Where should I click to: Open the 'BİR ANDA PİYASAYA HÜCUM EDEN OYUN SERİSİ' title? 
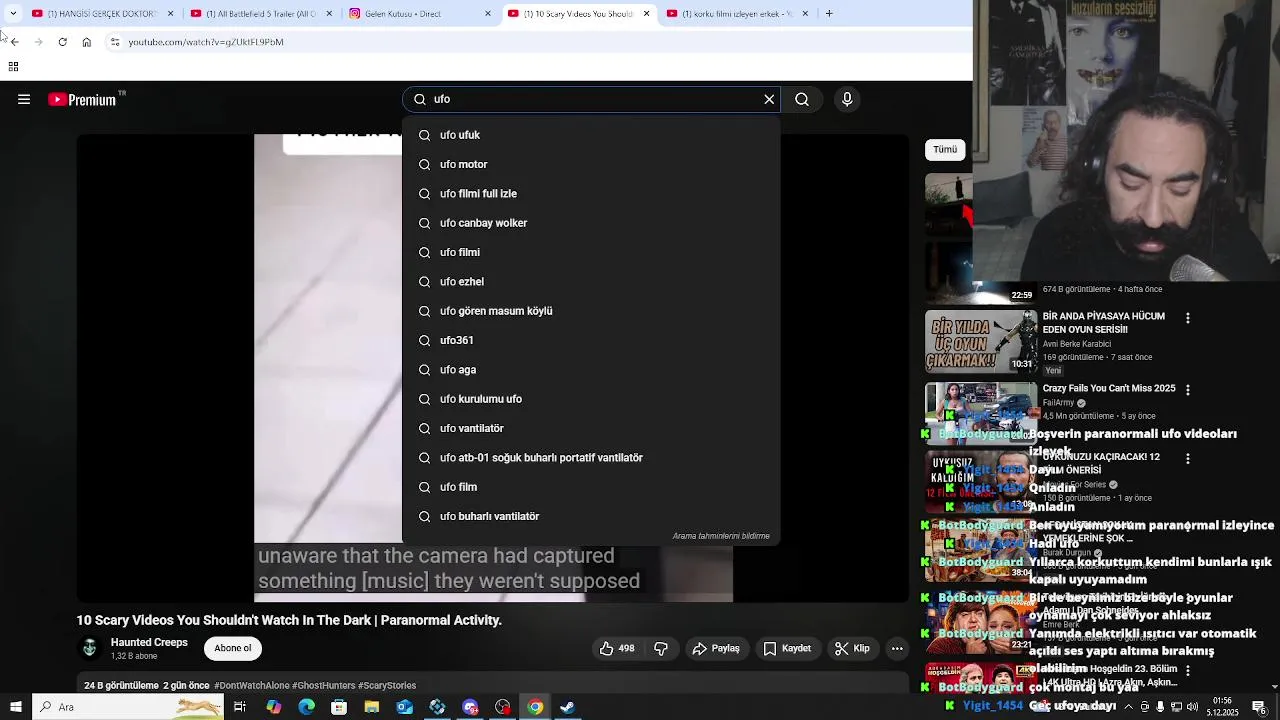1104,323
